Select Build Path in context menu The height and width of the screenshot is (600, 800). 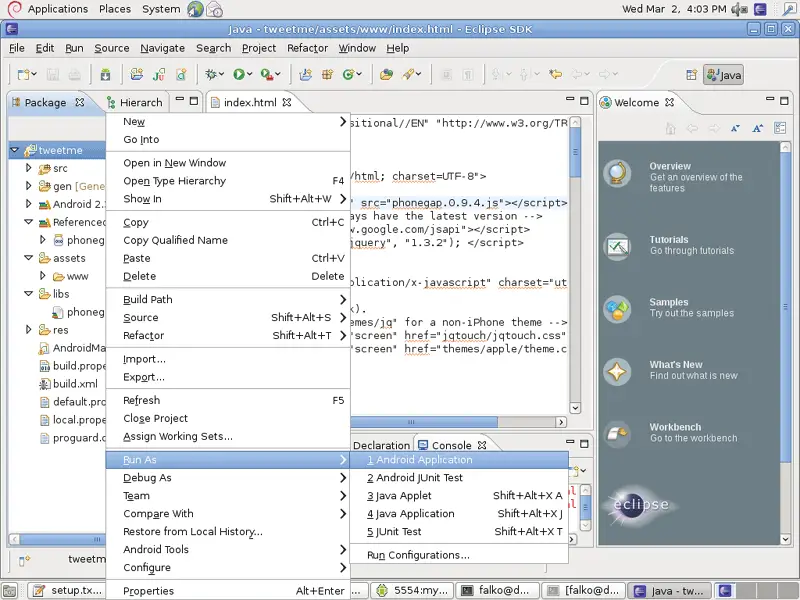(228, 299)
